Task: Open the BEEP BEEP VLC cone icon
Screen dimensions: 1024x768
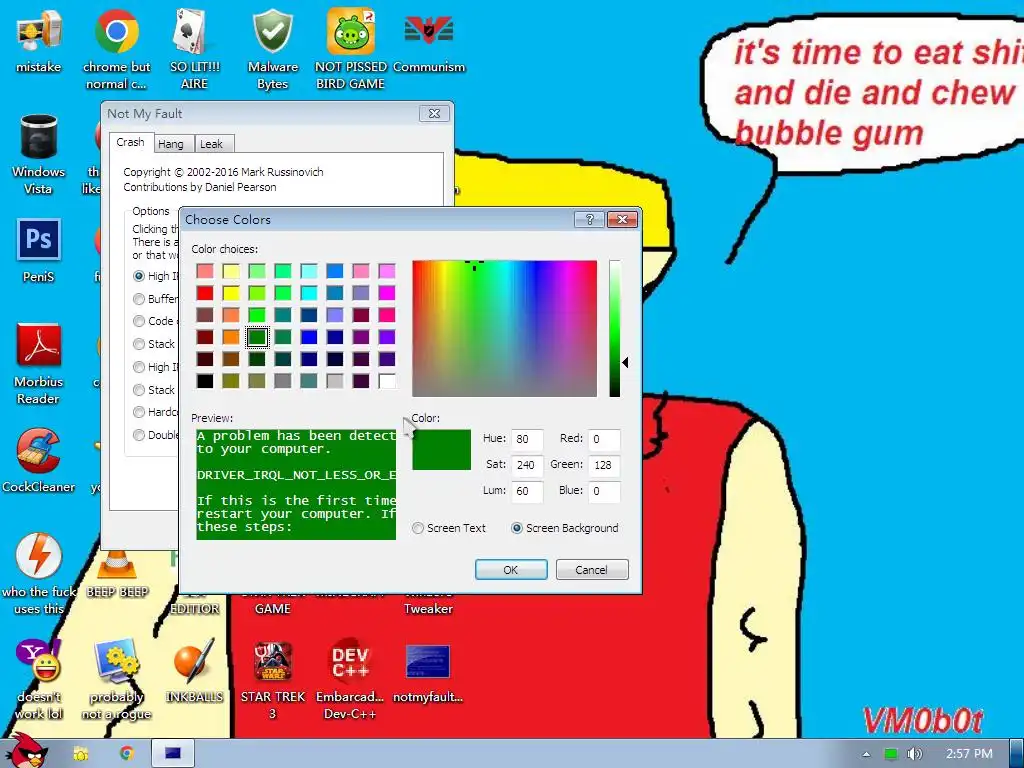Action: tap(117, 574)
